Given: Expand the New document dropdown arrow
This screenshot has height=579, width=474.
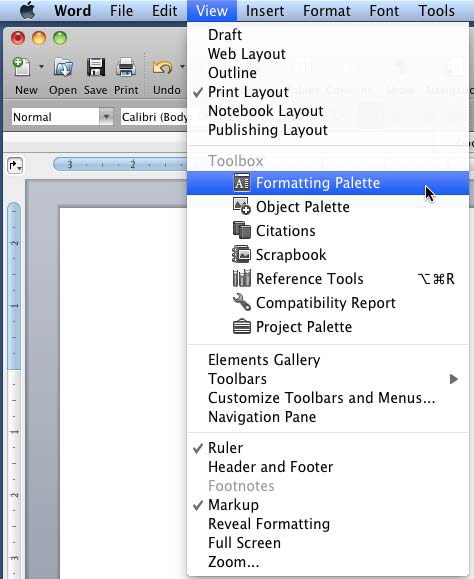Looking at the screenshot, I should tap(41, 67).
